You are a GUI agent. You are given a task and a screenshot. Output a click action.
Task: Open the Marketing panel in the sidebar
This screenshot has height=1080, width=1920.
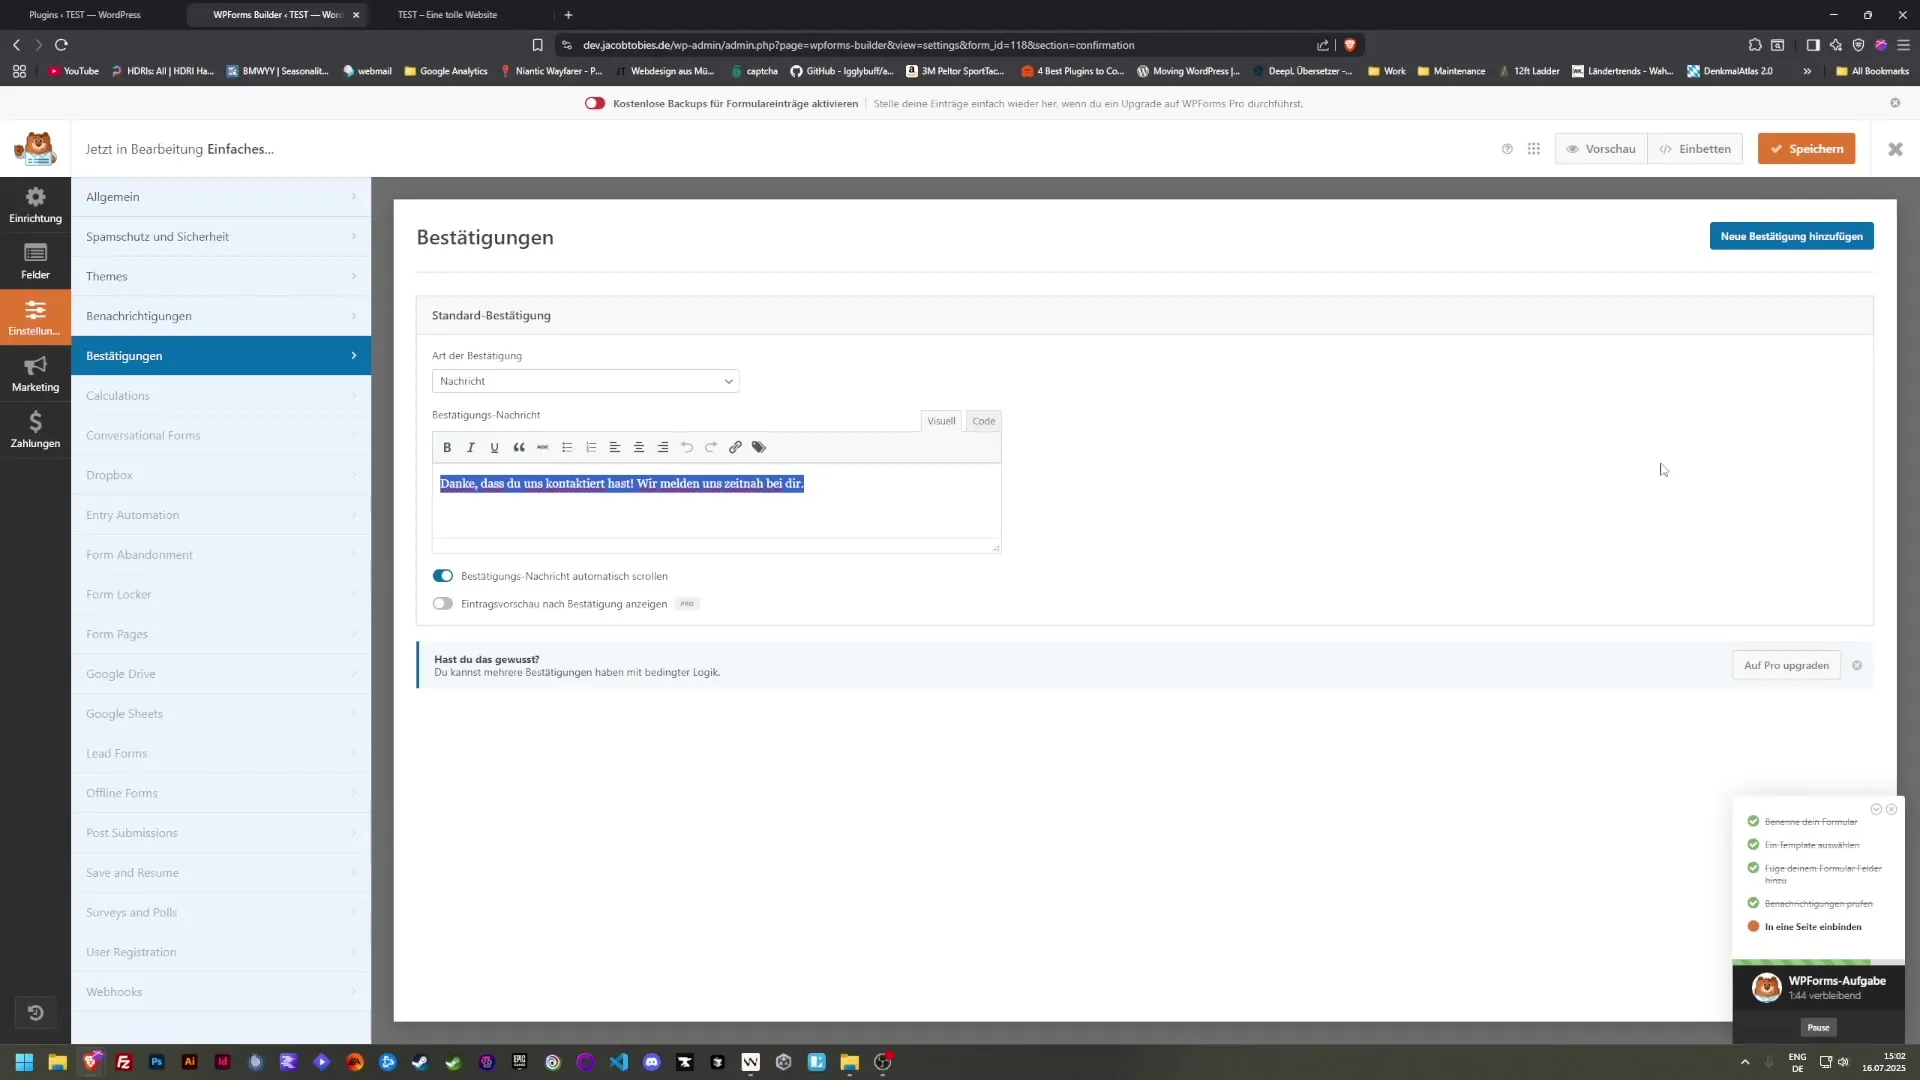tap(35, 373)
